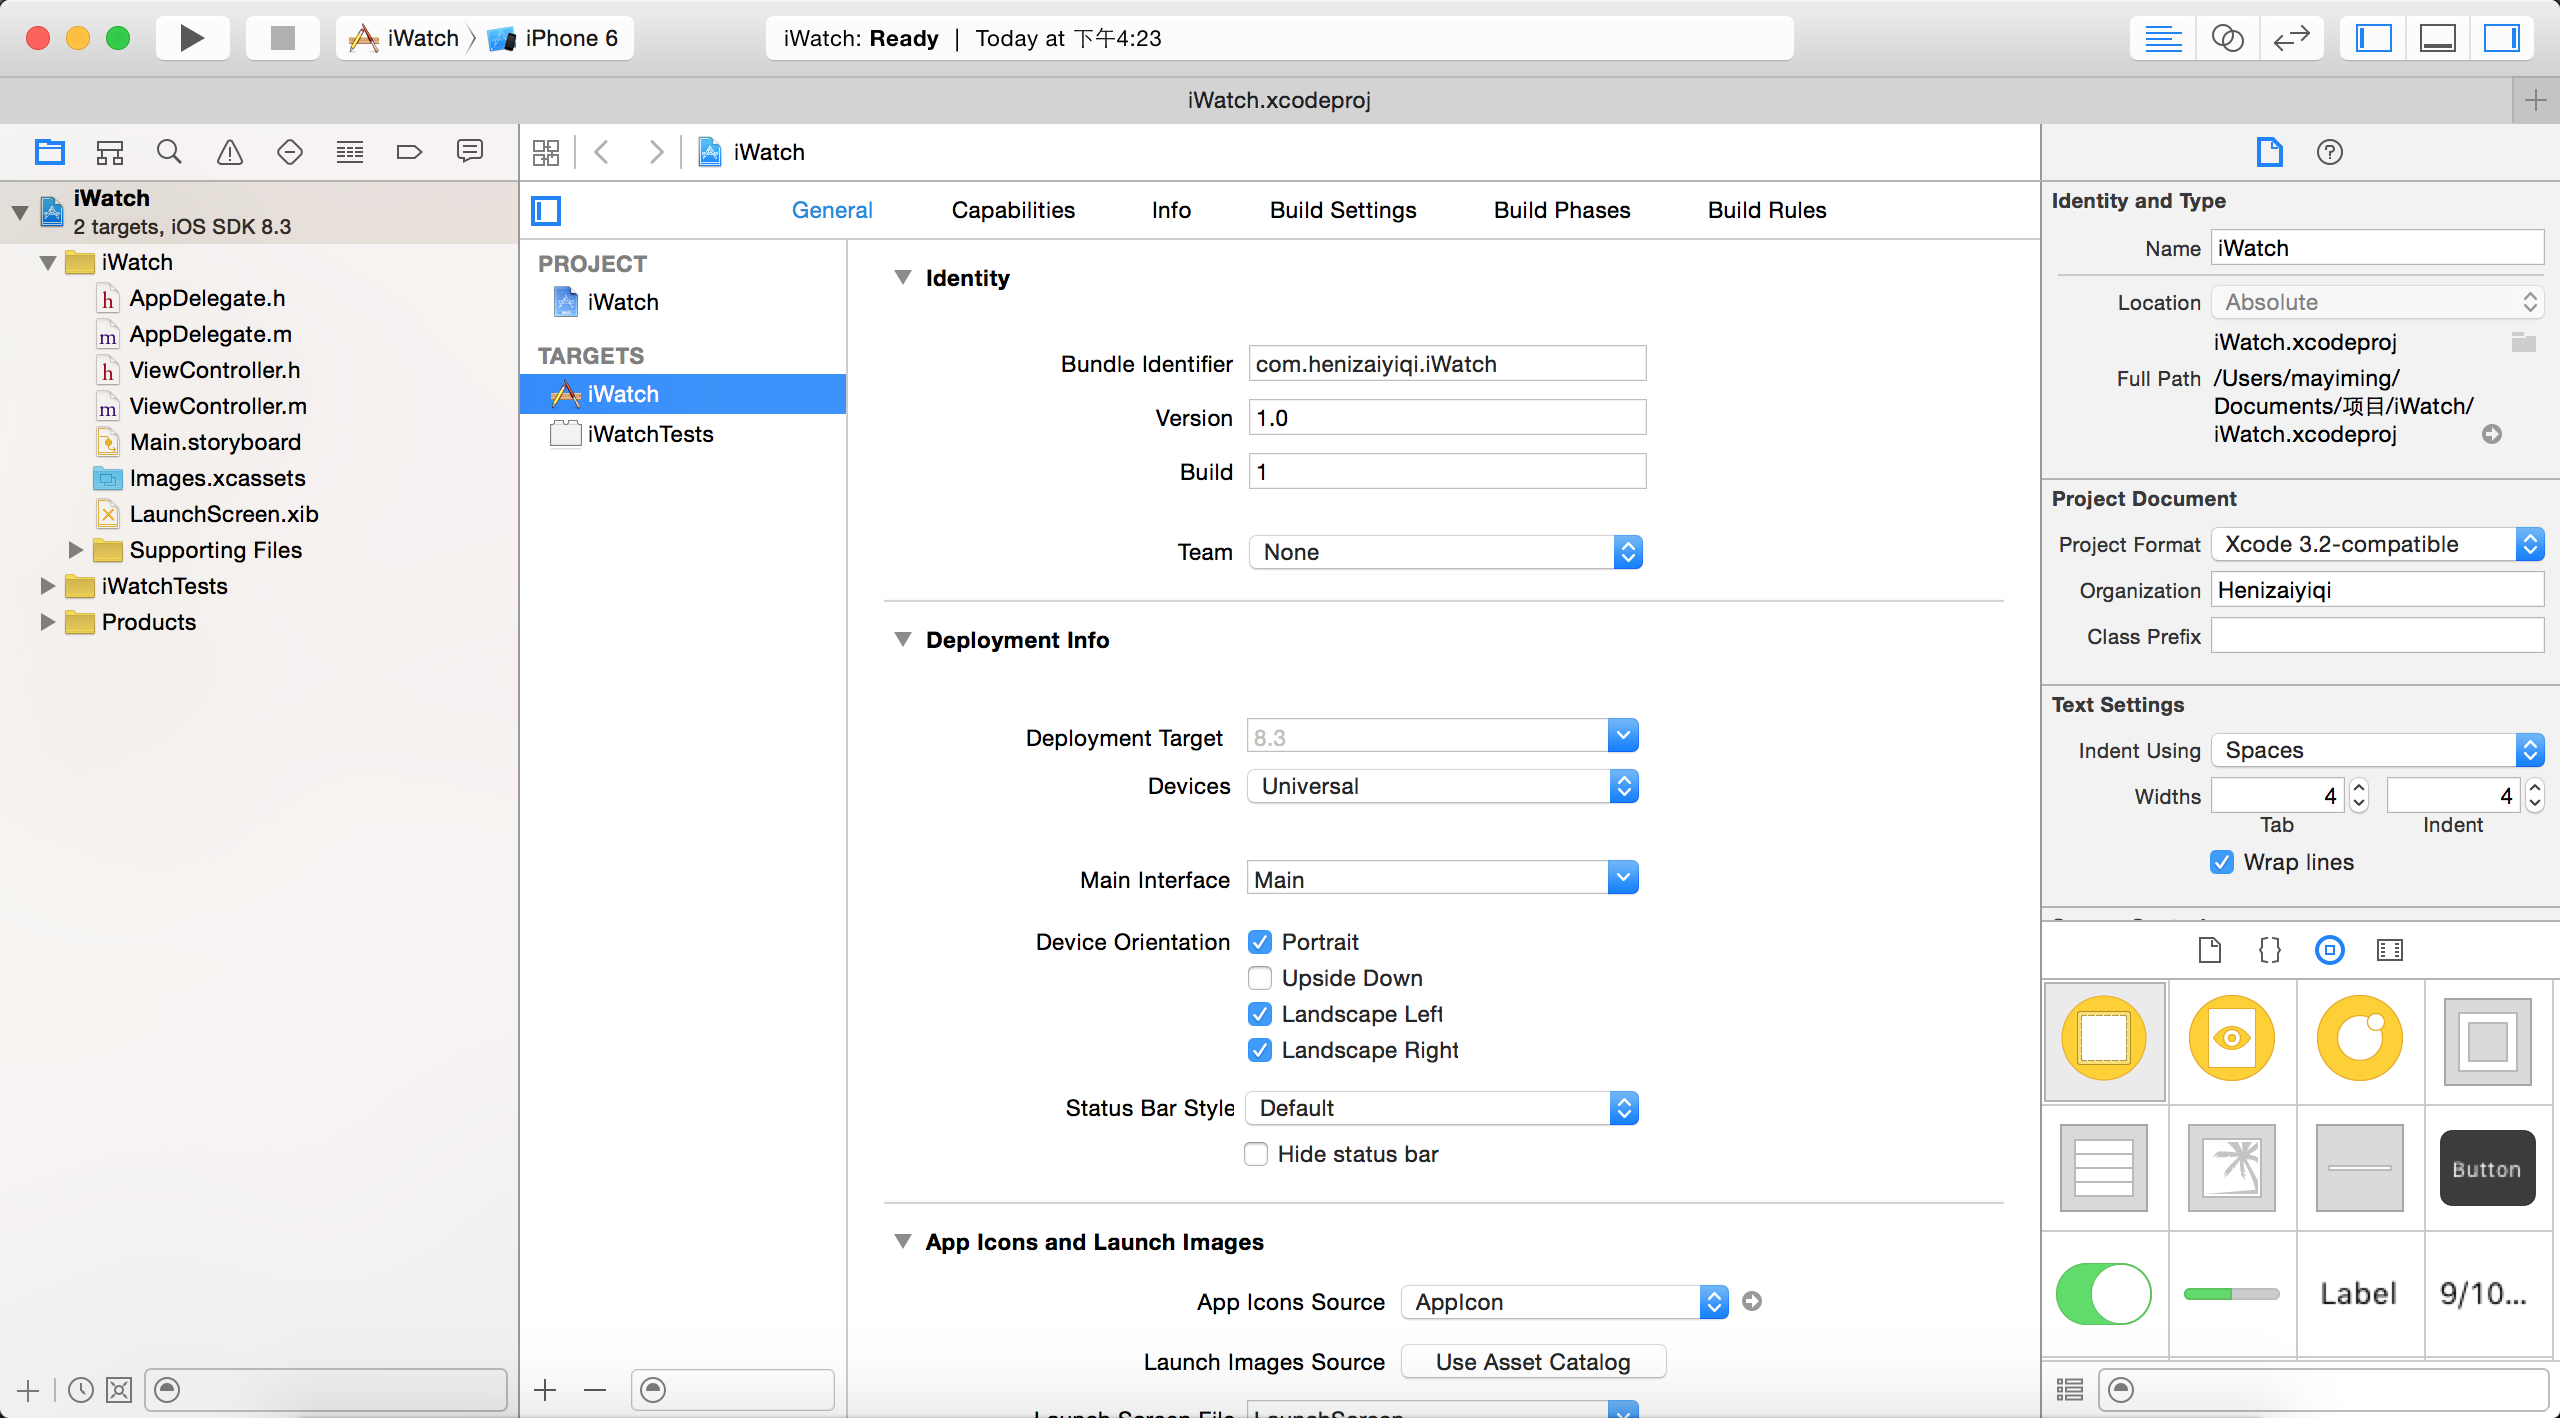Collapse the Deployment Info section
The height and width of the screenshot is (1418, 2560).
tap(903, 639)
